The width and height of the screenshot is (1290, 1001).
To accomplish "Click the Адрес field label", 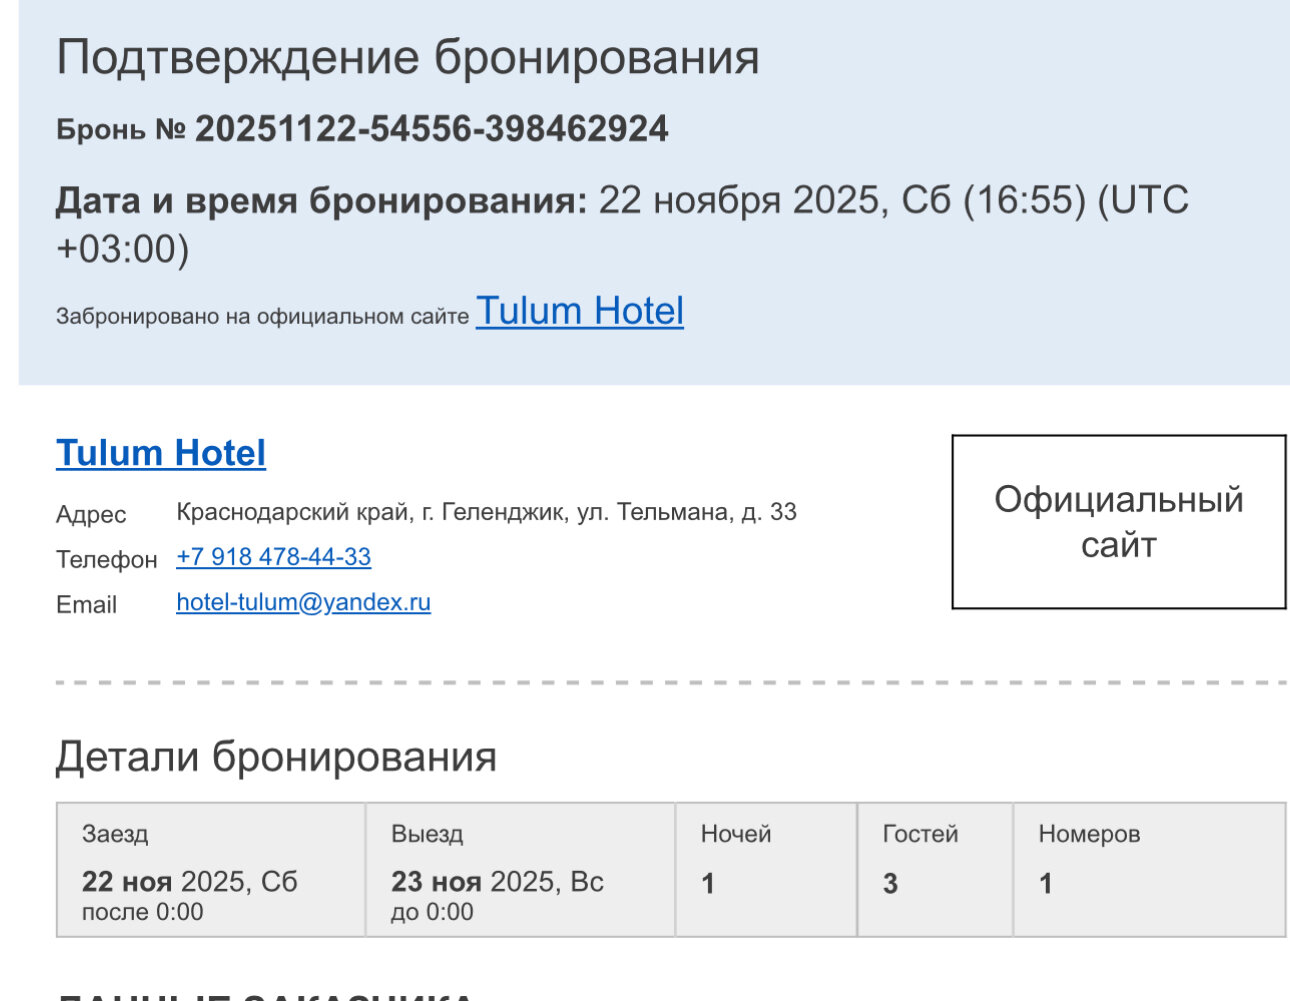I will tap(91, 514).
